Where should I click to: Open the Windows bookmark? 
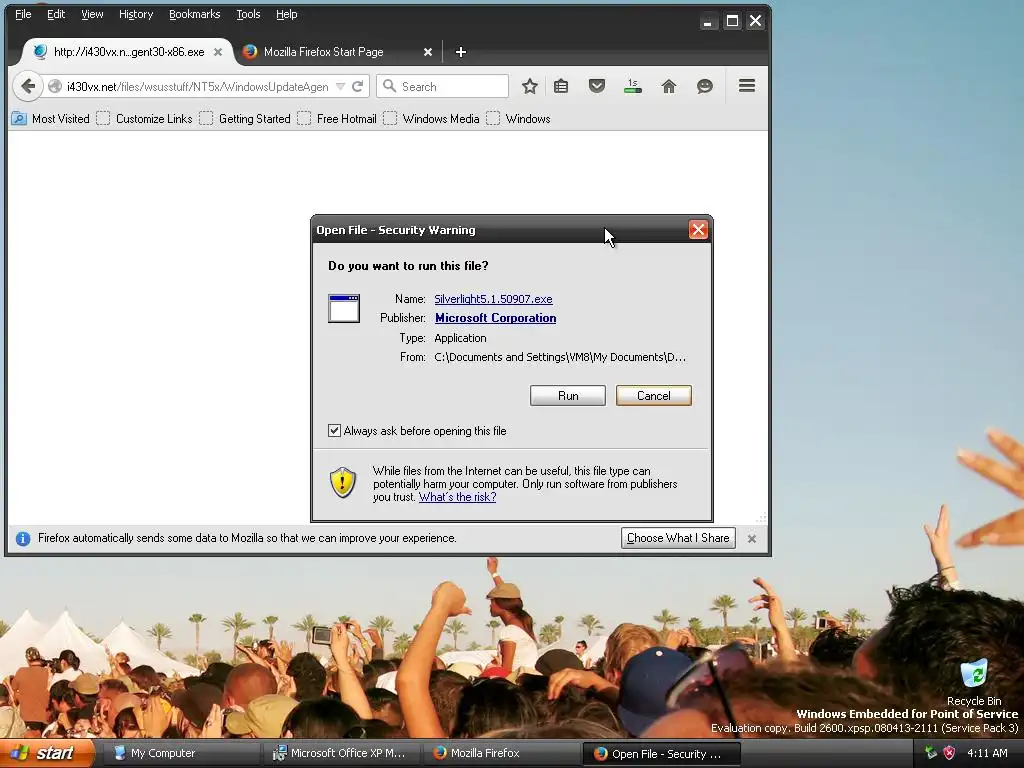pos(519,119)
